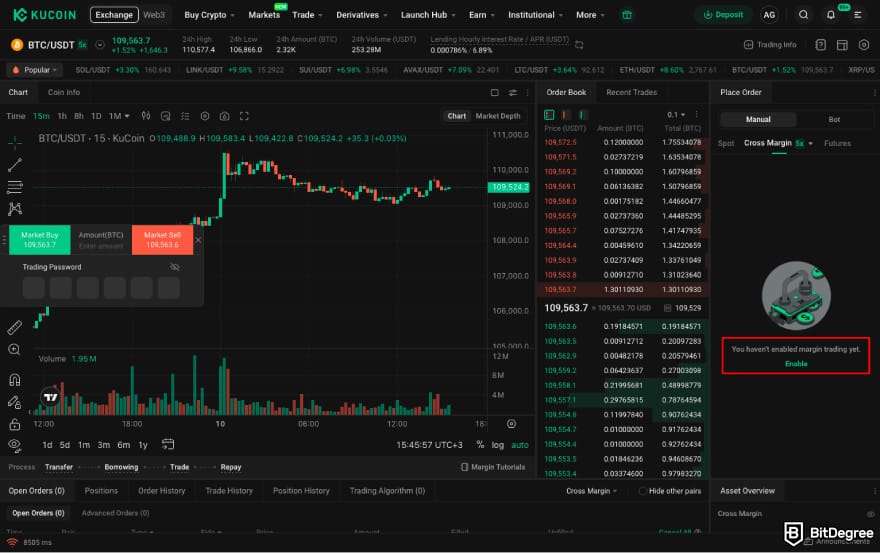Switch to Coin Info tab
This screenshot has width=880, height=553.
pos(63,92)
